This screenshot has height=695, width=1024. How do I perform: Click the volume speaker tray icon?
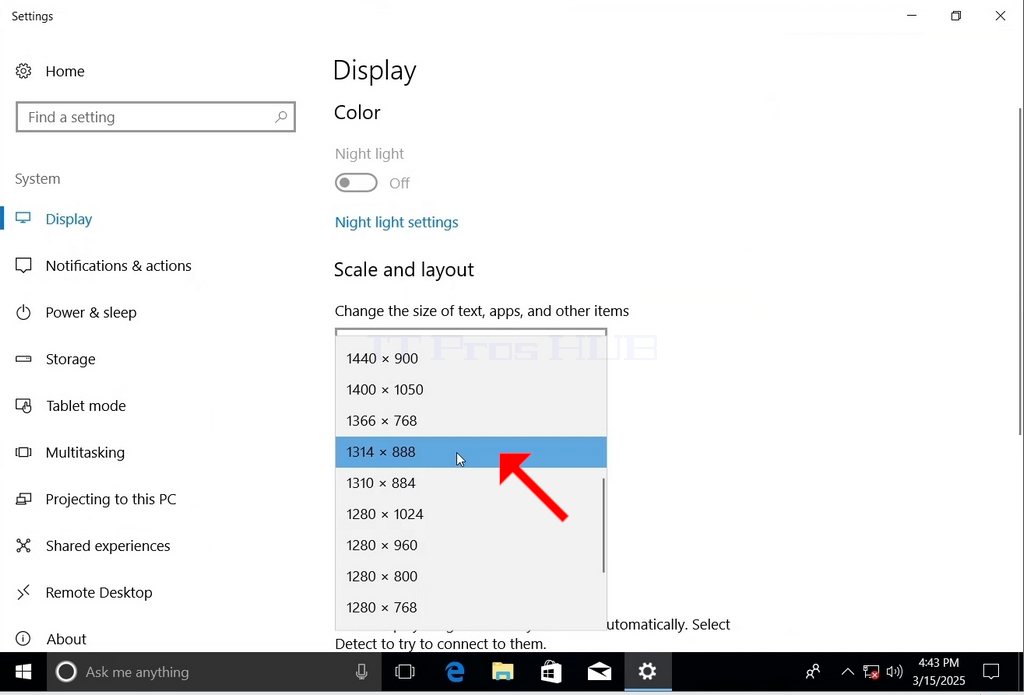(x=895, y=671)
